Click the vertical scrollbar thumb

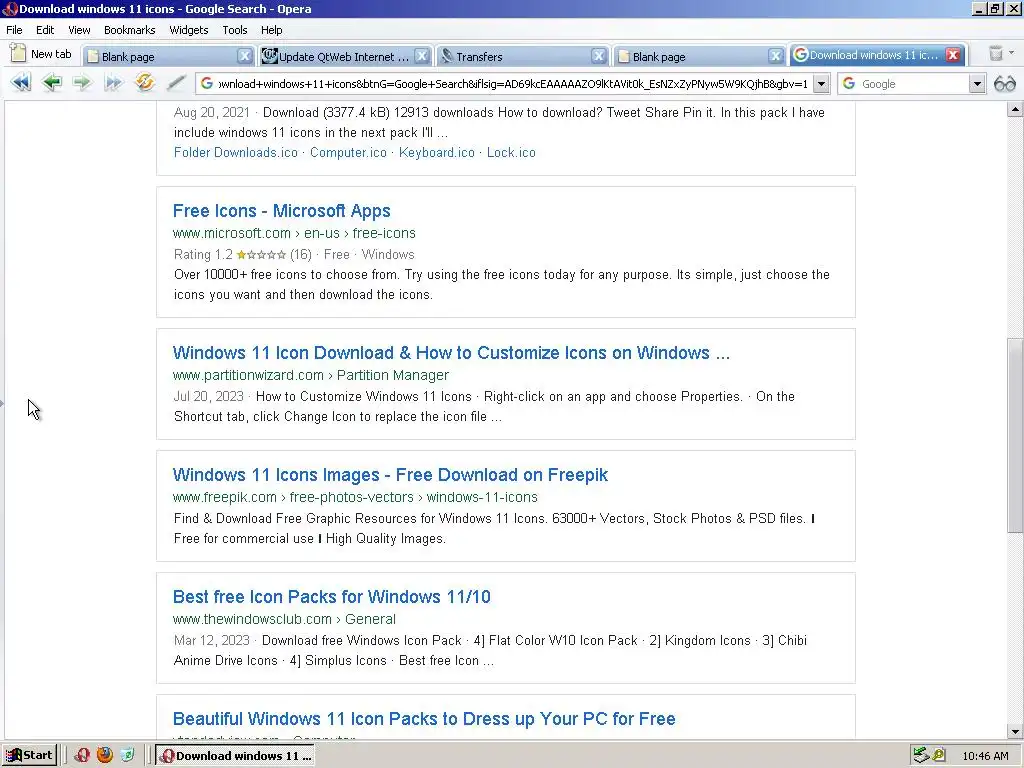(1015, 436)
